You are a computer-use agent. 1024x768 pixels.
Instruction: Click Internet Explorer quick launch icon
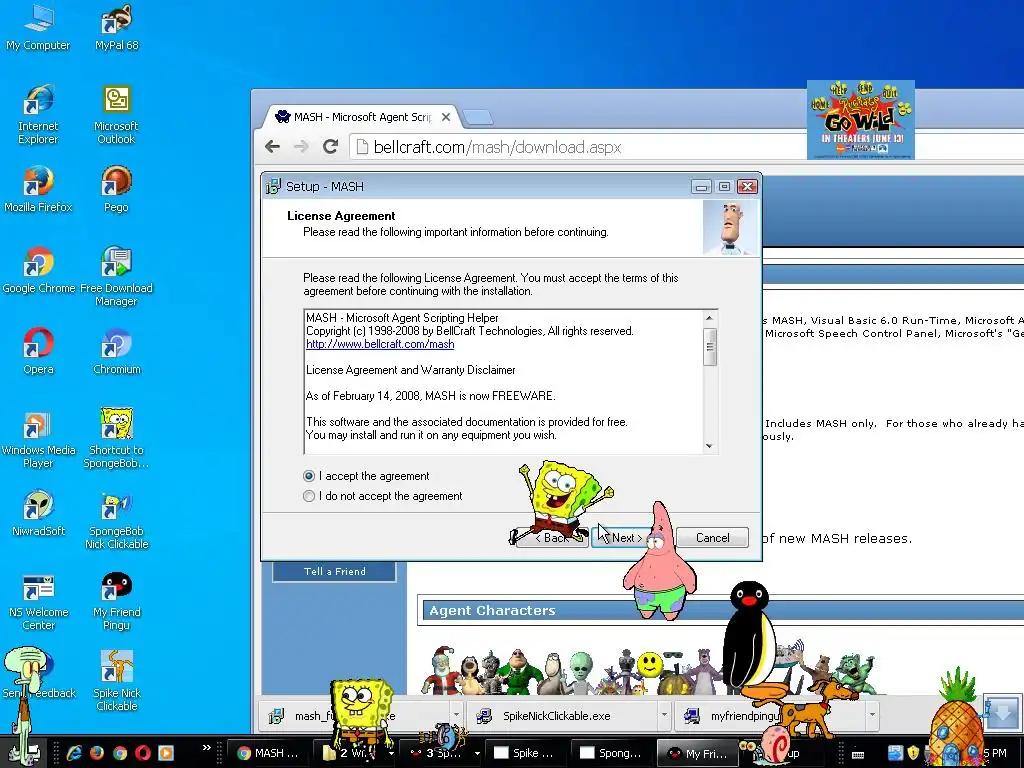point(74,753)
